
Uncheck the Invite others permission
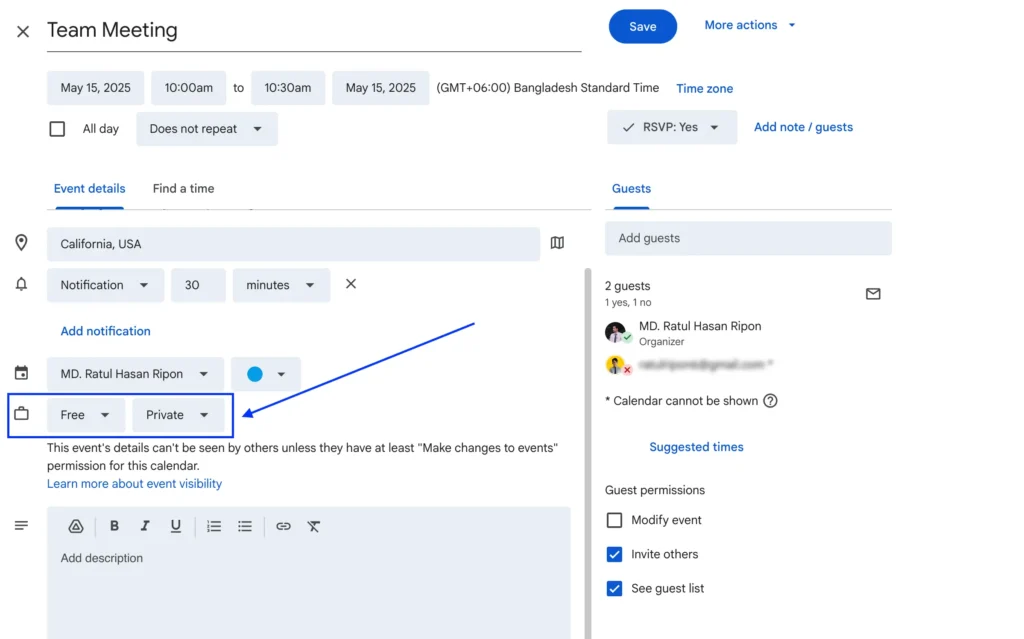(x=615, y=554)
